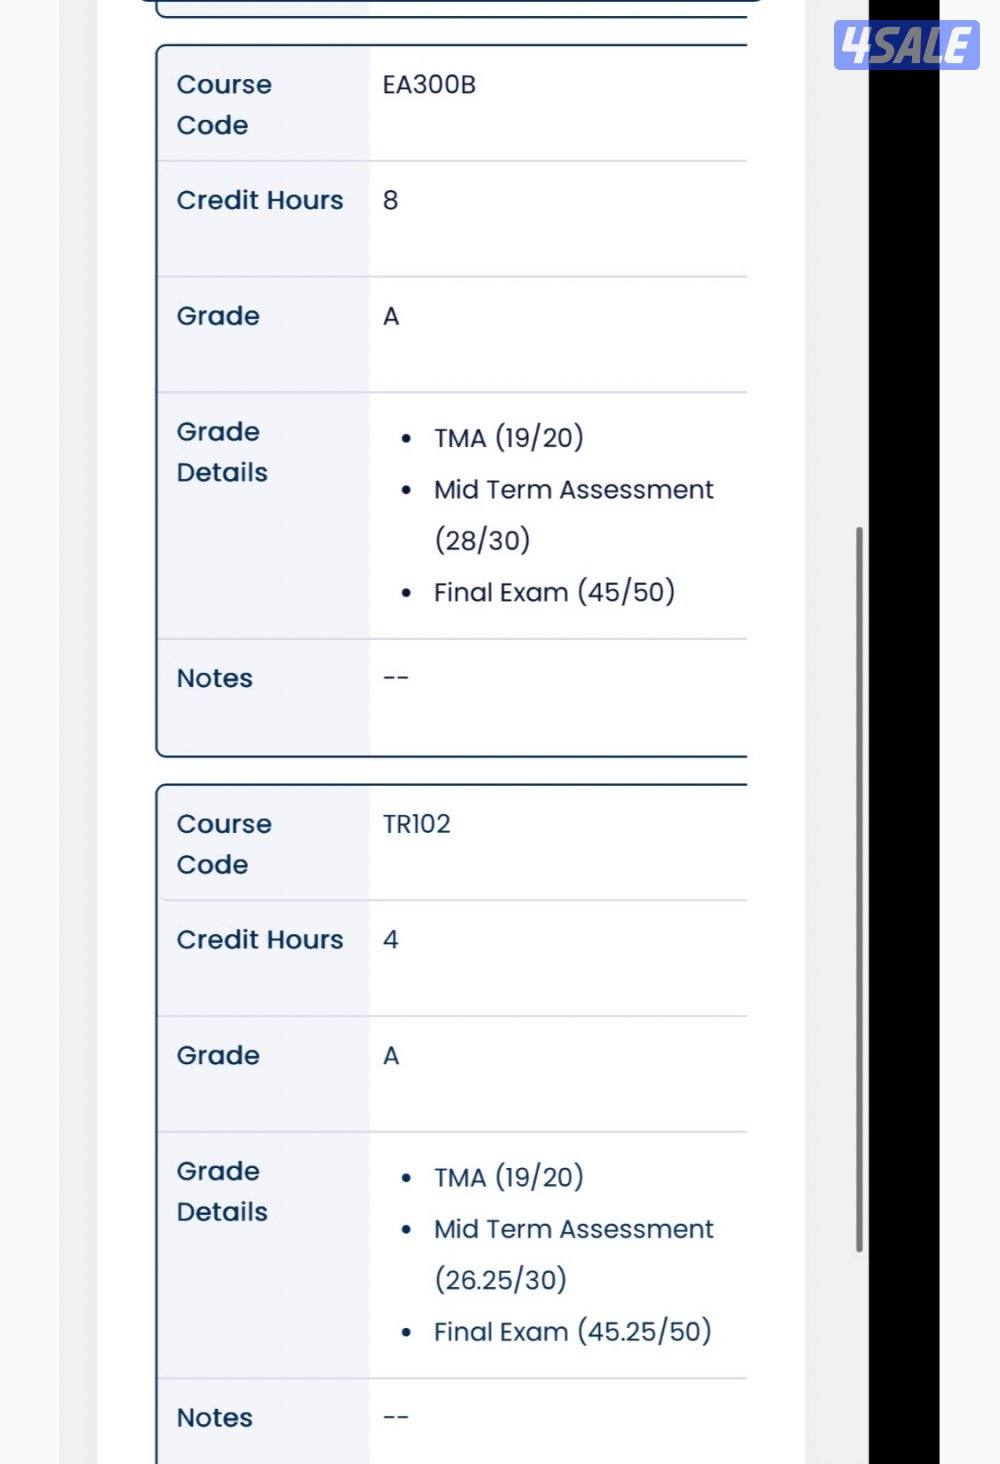
Task: Click TMA (19/20) in the EA300B card
Action: (508, 438)
